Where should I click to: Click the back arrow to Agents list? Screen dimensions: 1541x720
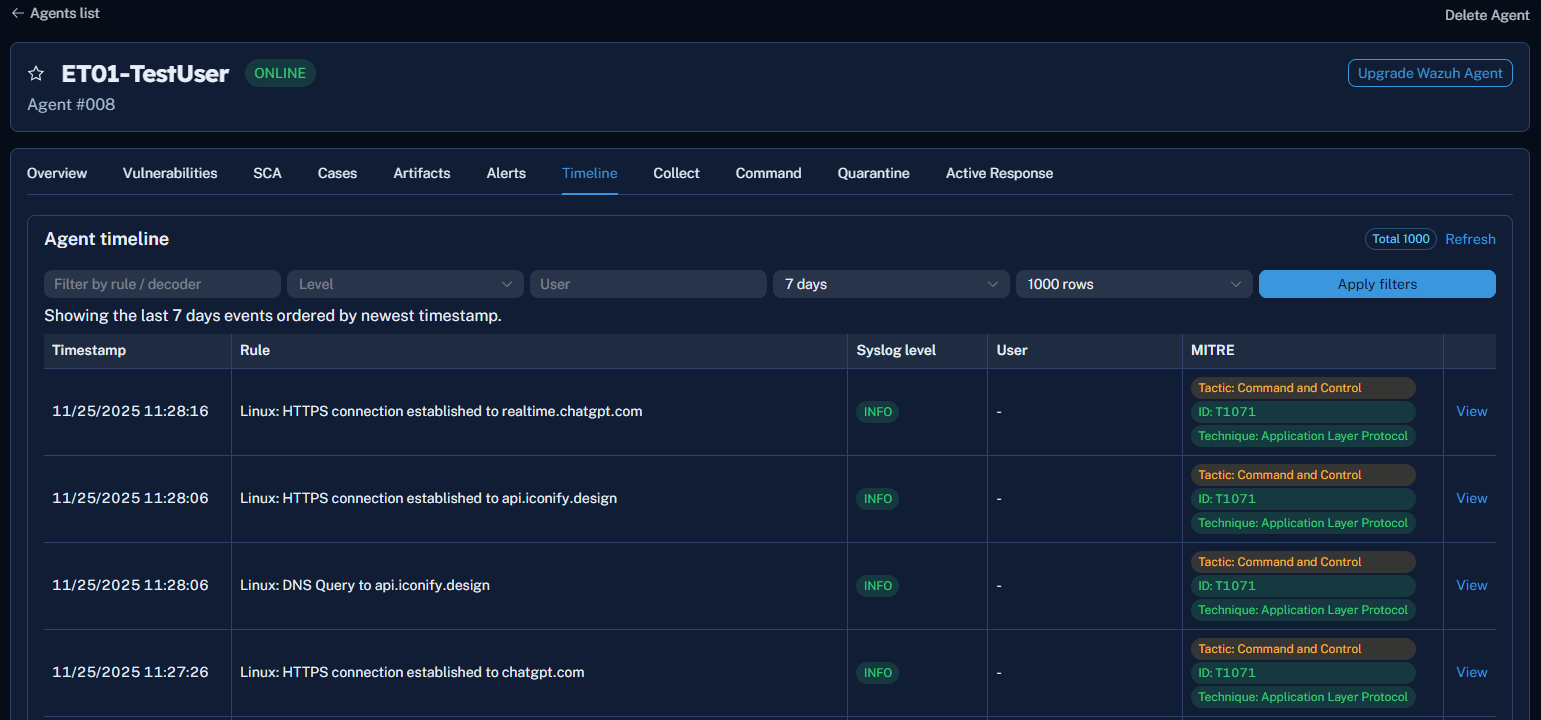point(17,14)
